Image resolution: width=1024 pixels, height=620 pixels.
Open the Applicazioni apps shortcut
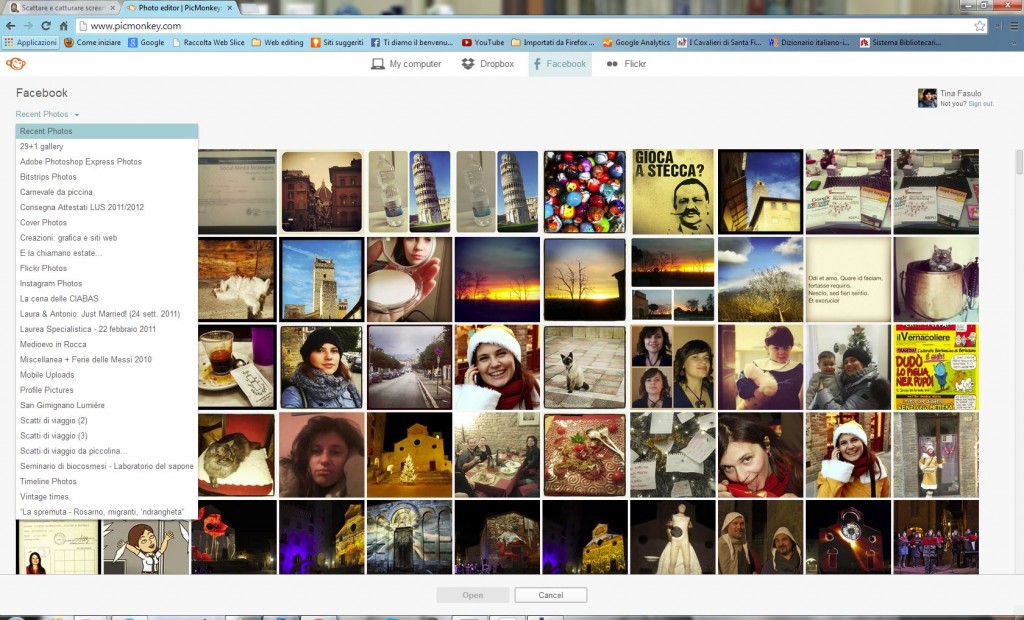click(30, 42)
